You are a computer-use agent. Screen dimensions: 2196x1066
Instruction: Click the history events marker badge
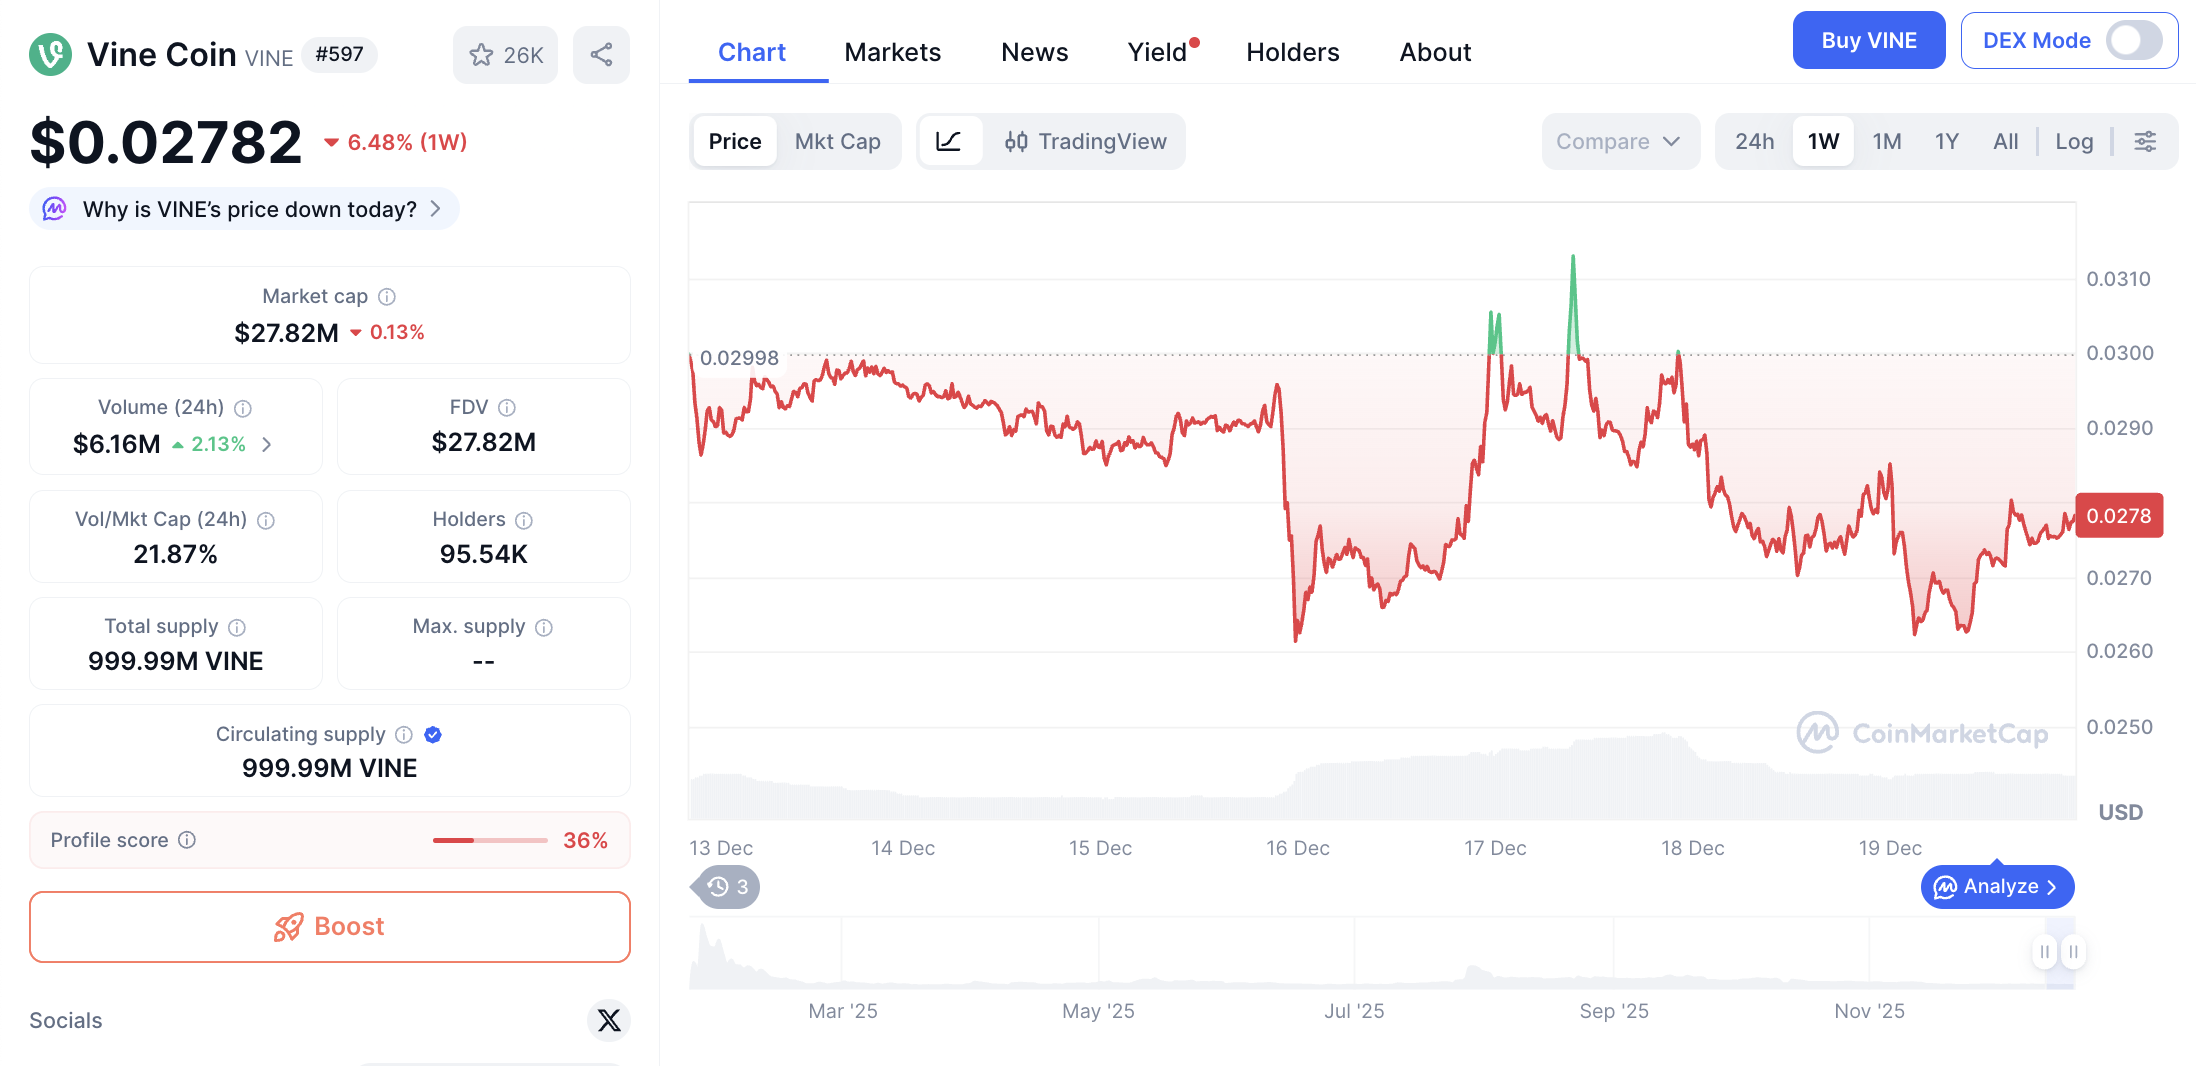point(728,887)
